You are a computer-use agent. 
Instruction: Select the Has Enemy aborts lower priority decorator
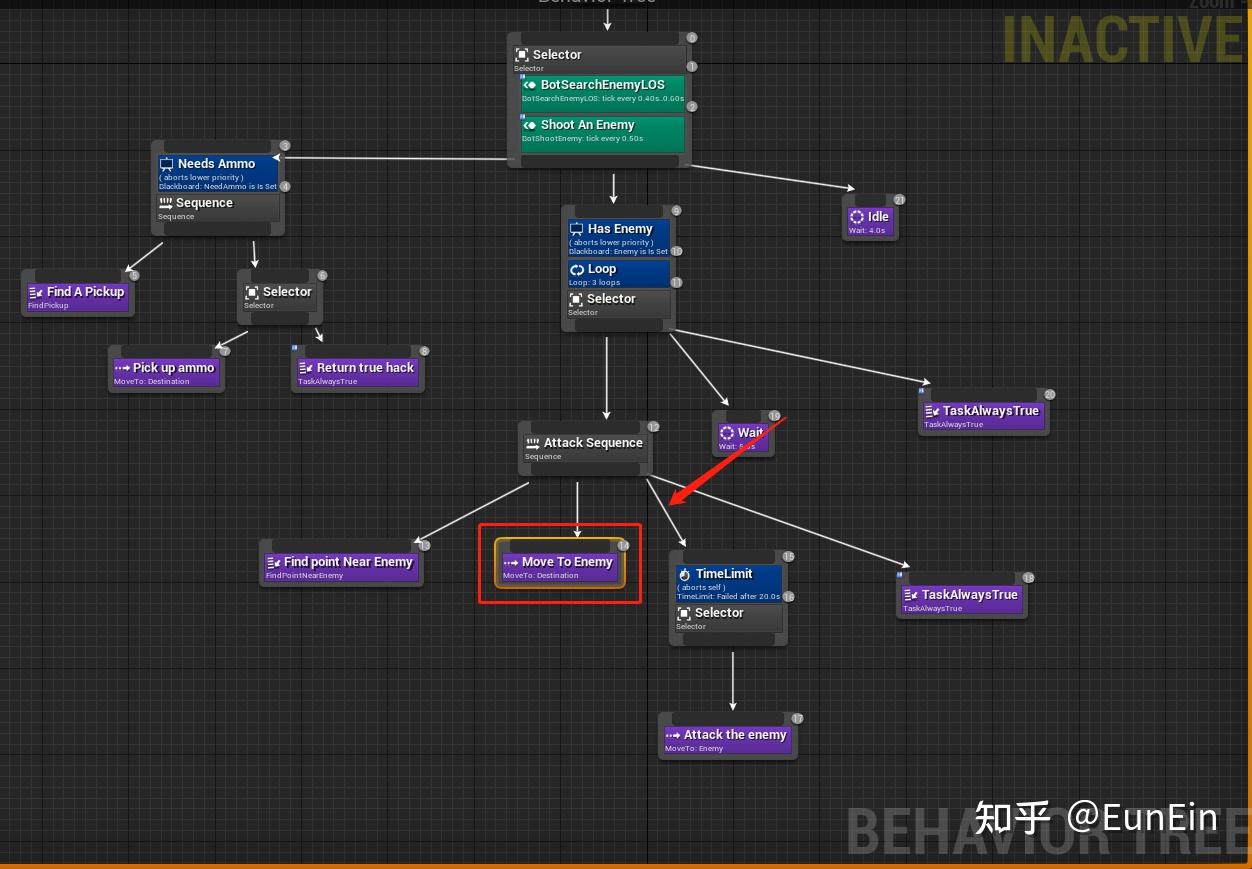point(618,235)
